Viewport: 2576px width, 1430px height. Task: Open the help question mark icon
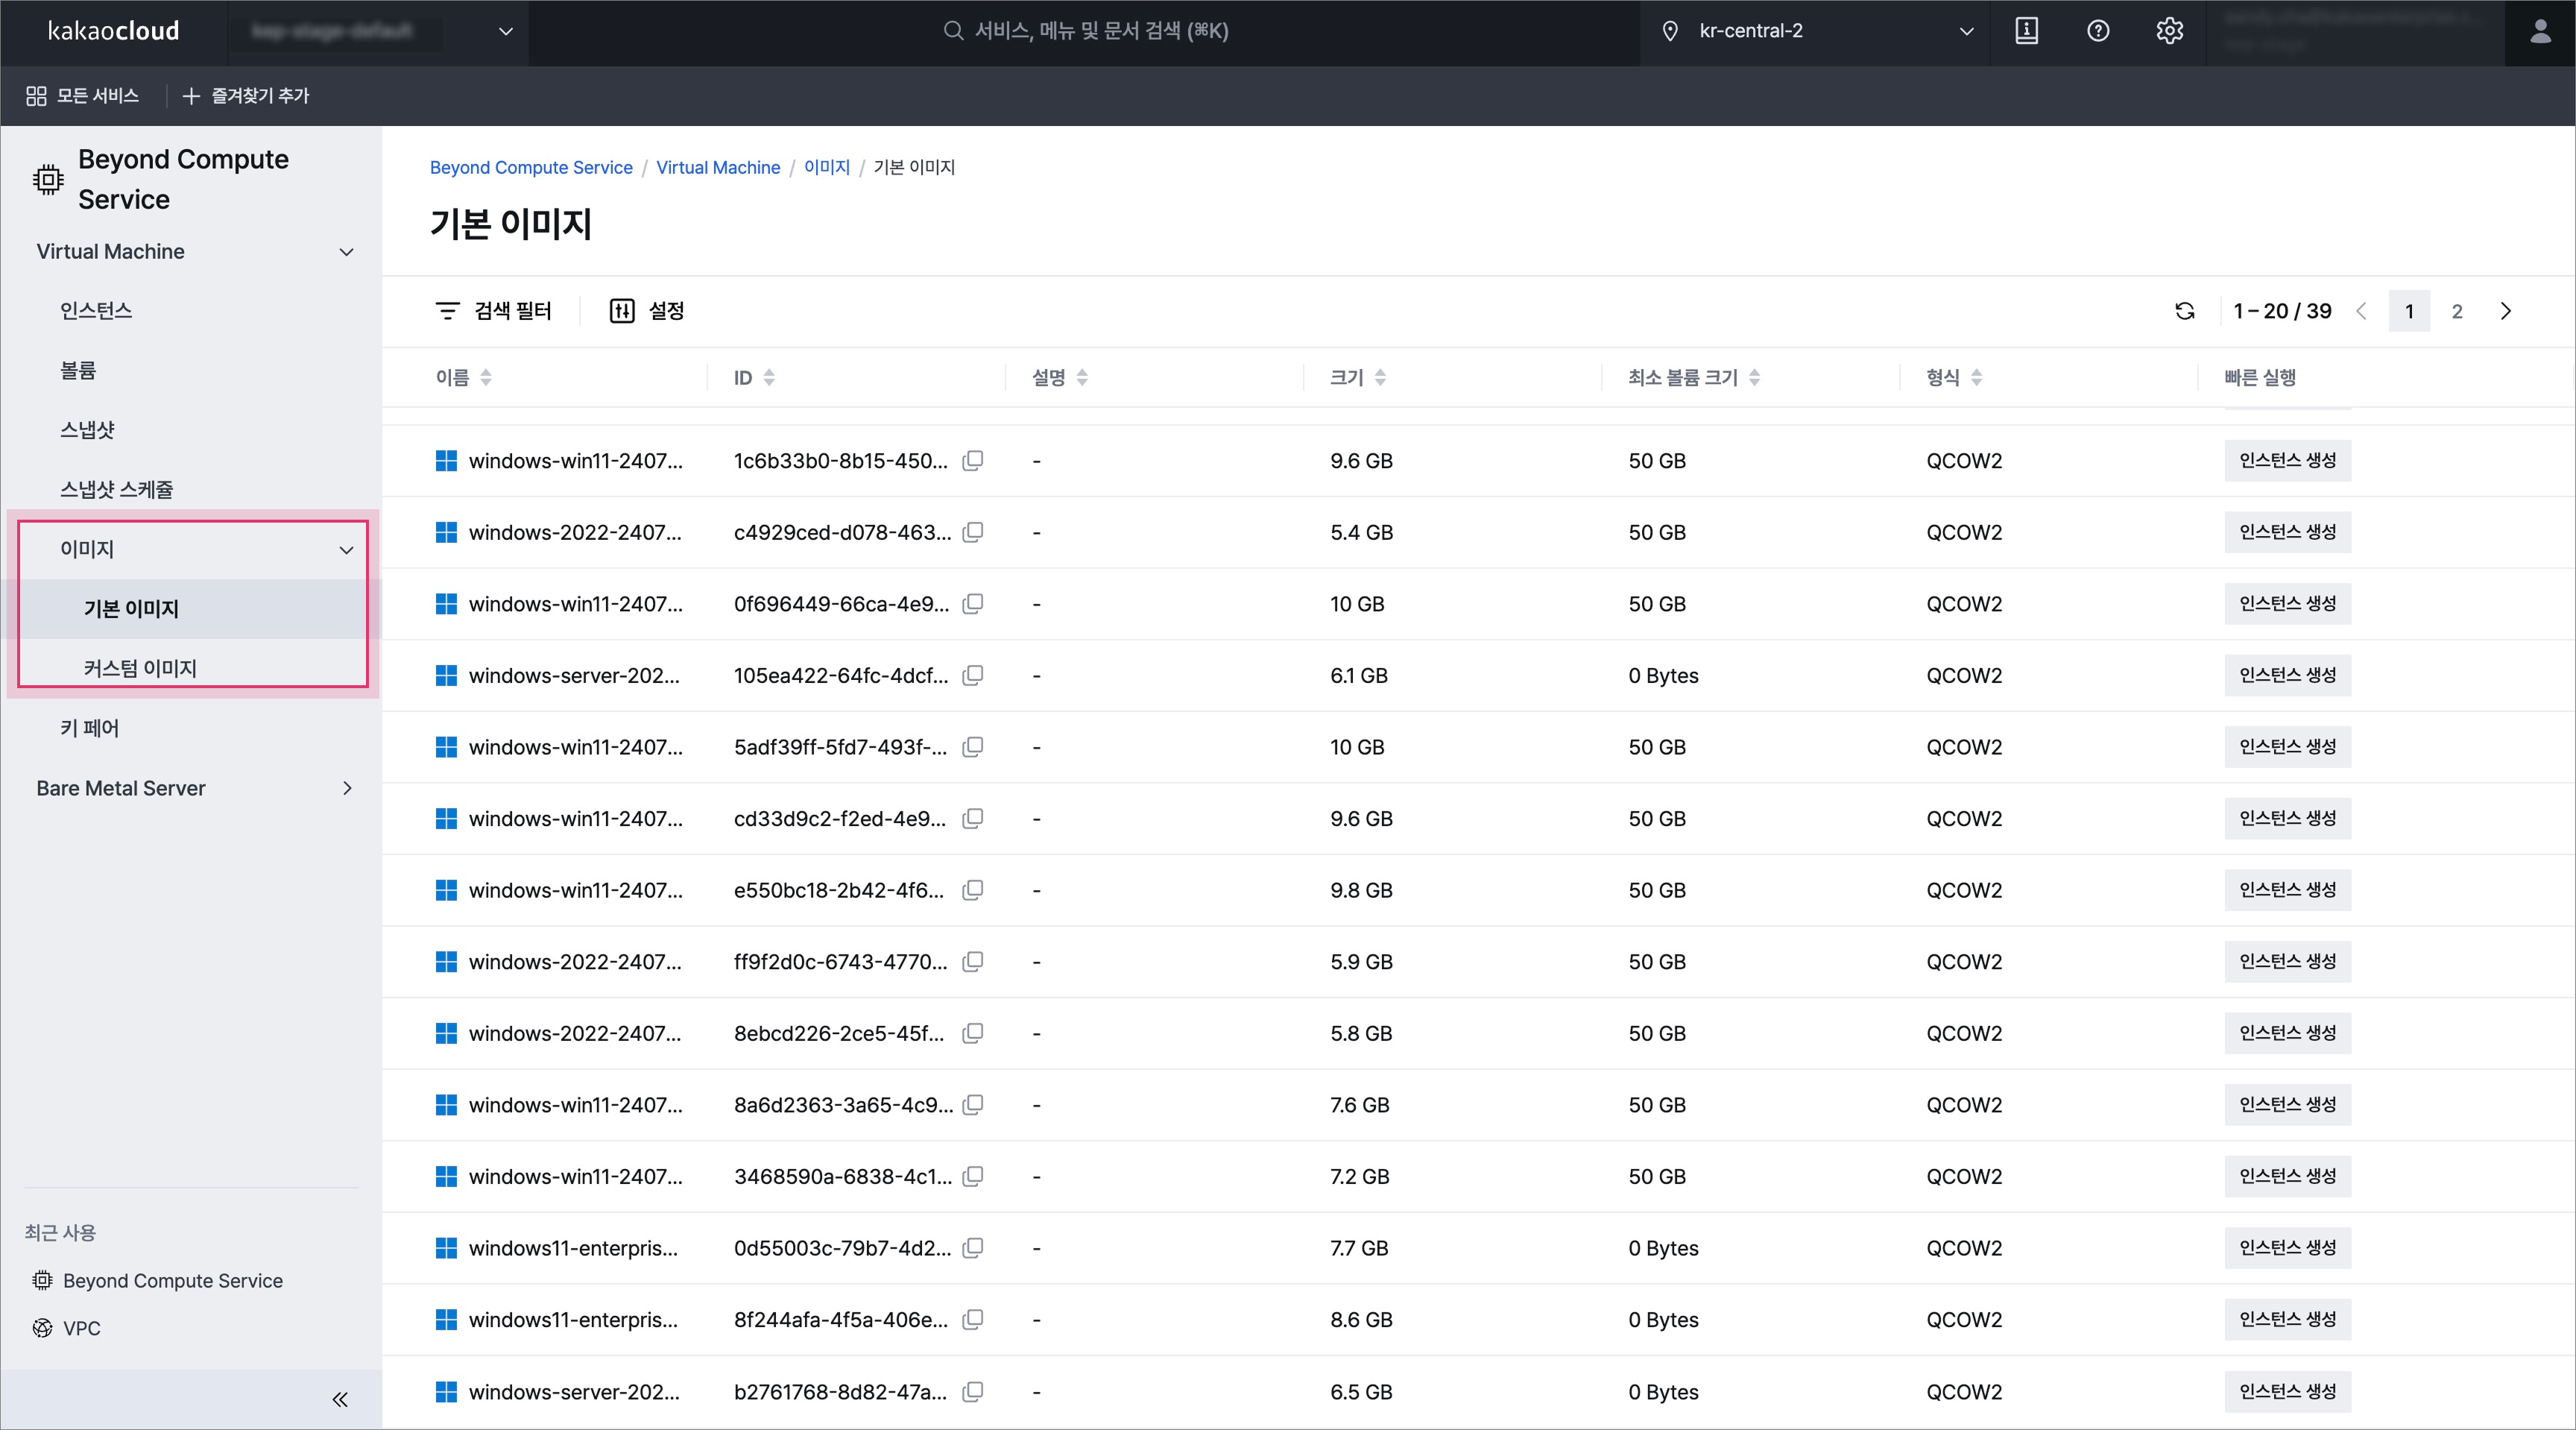click(x=2098, y=31)
